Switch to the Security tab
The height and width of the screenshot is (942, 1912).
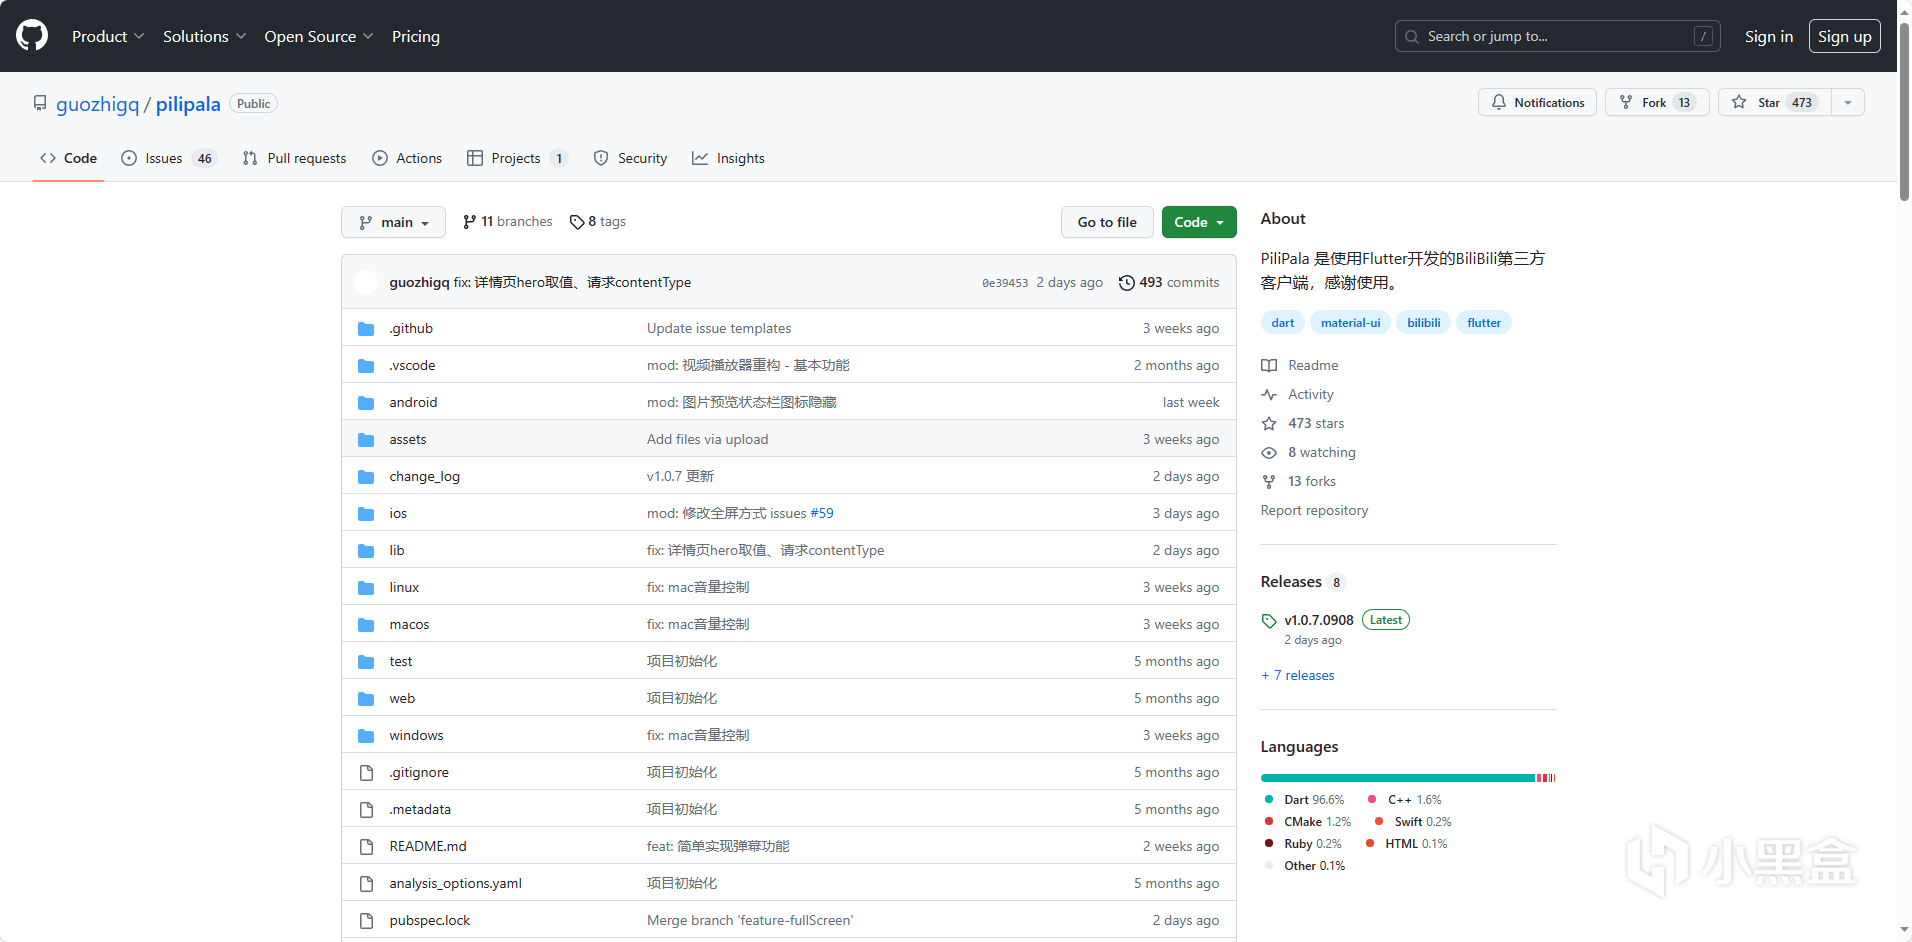coord(630,158)
